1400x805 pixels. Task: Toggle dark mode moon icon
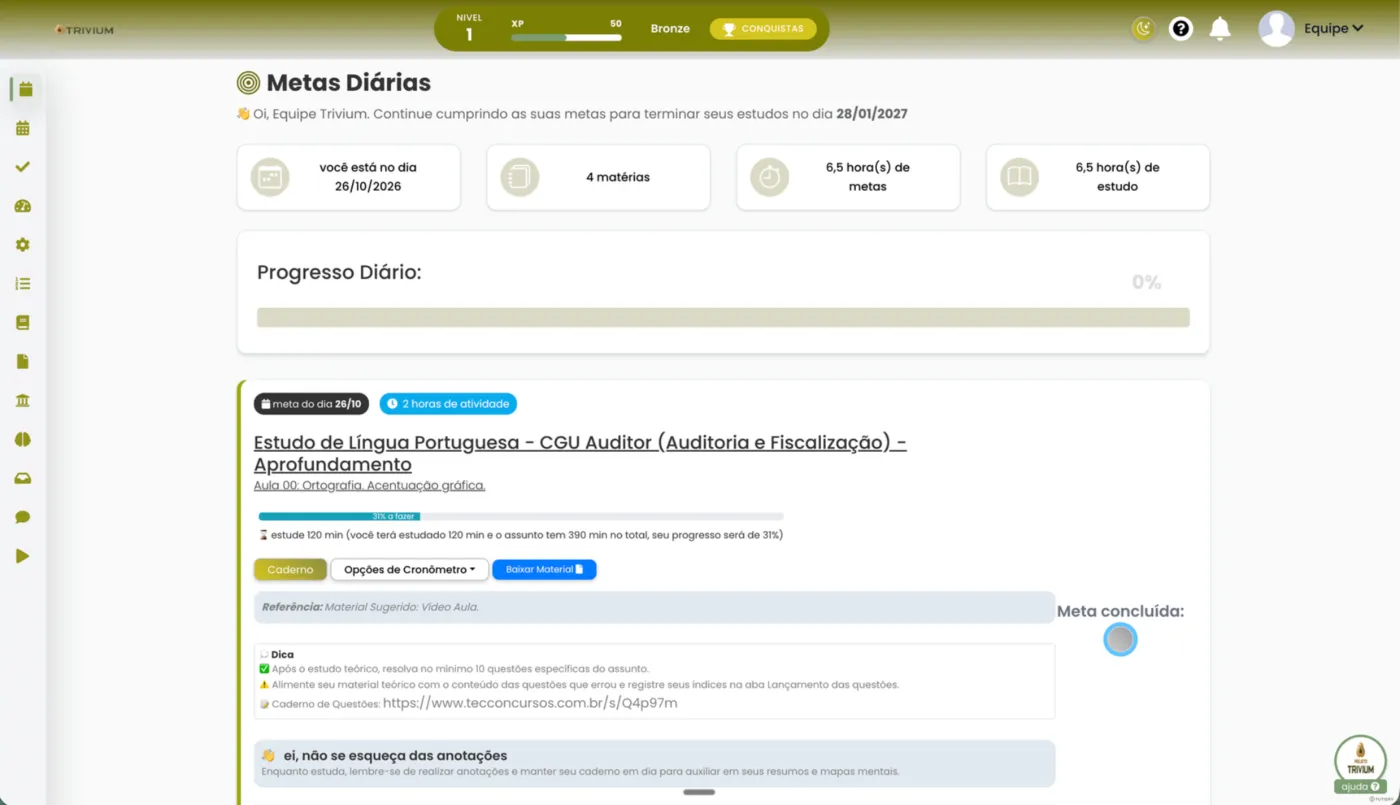pyautogui.click(x=1143, y=29)
